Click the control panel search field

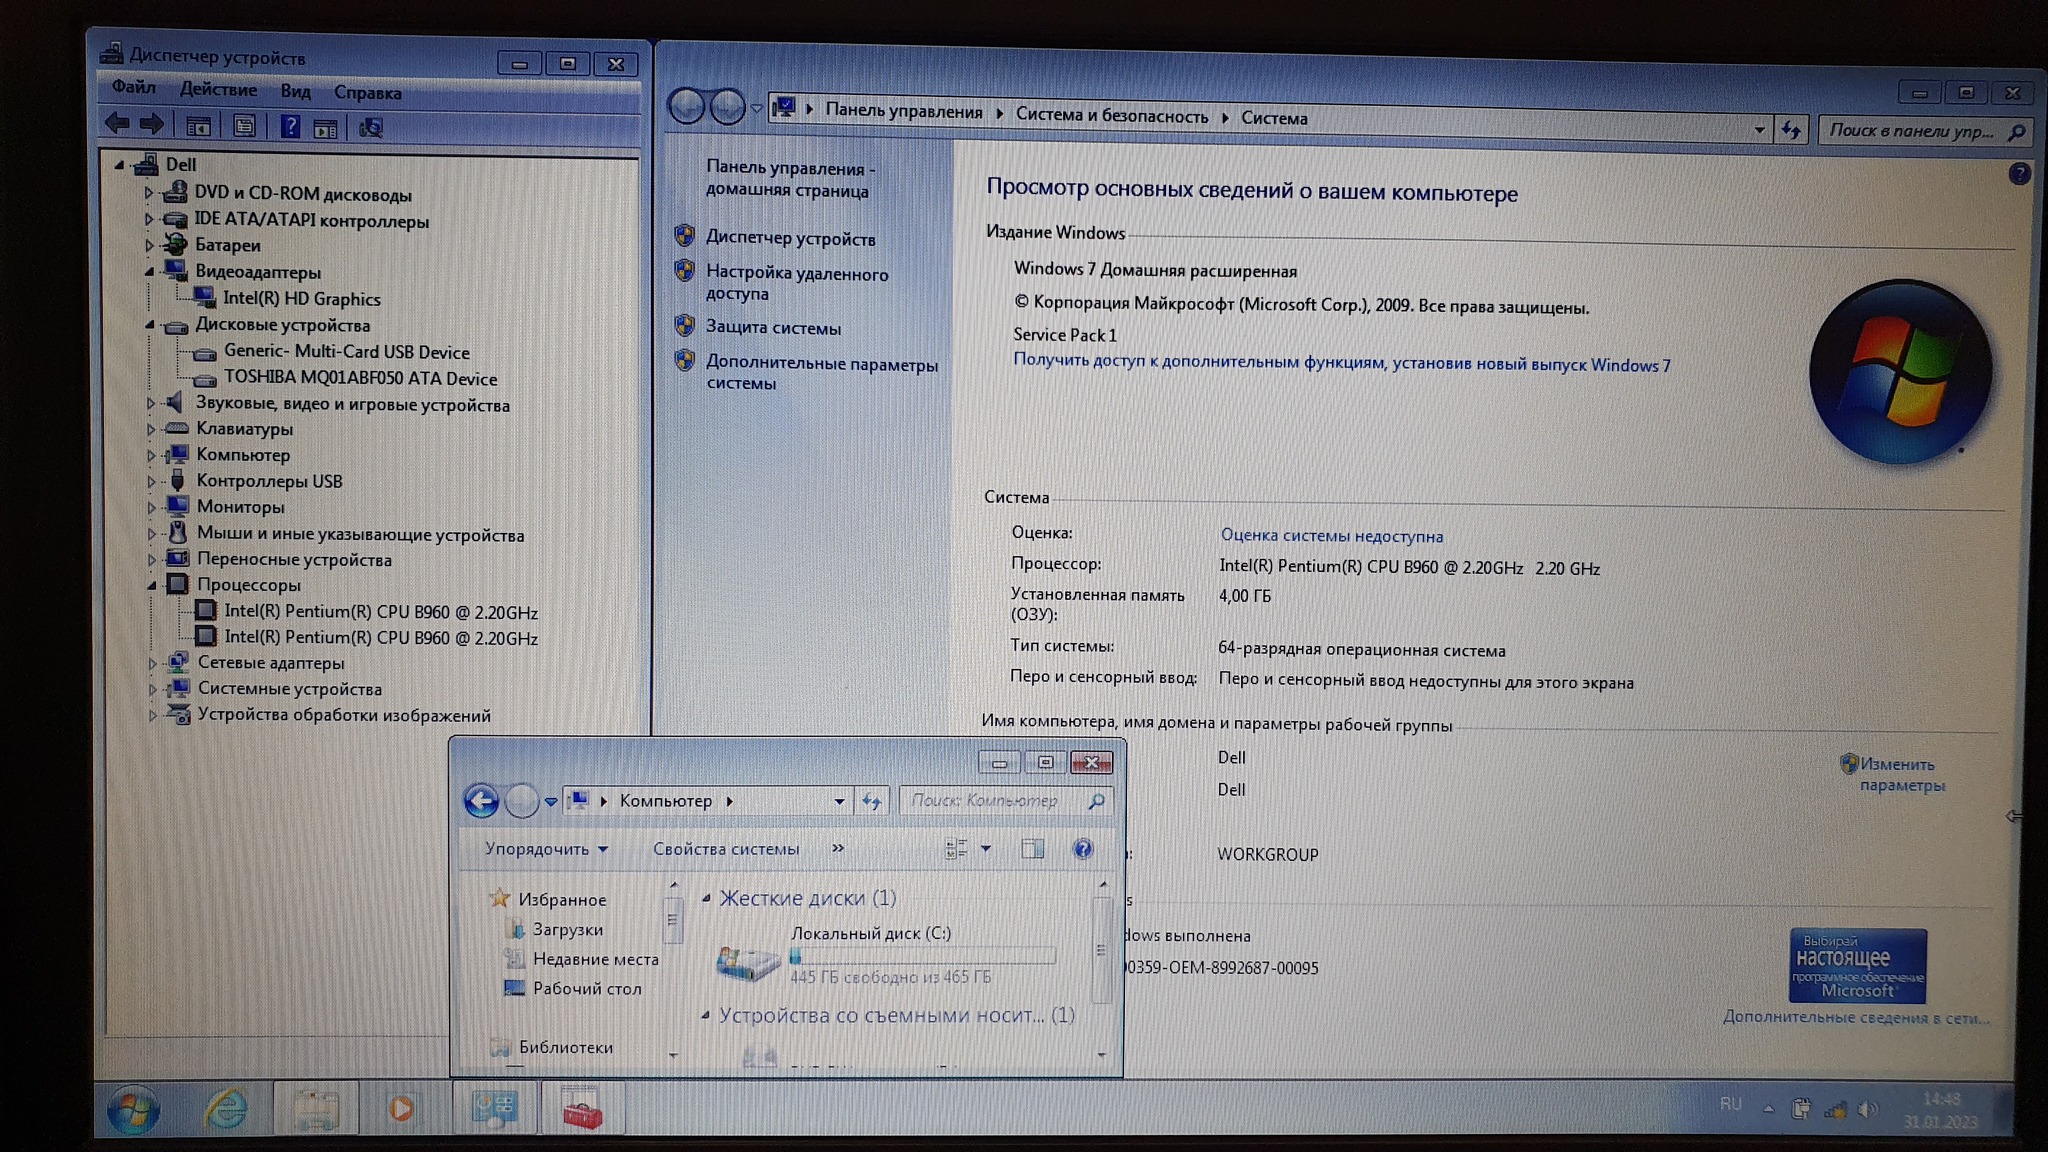1910,131
